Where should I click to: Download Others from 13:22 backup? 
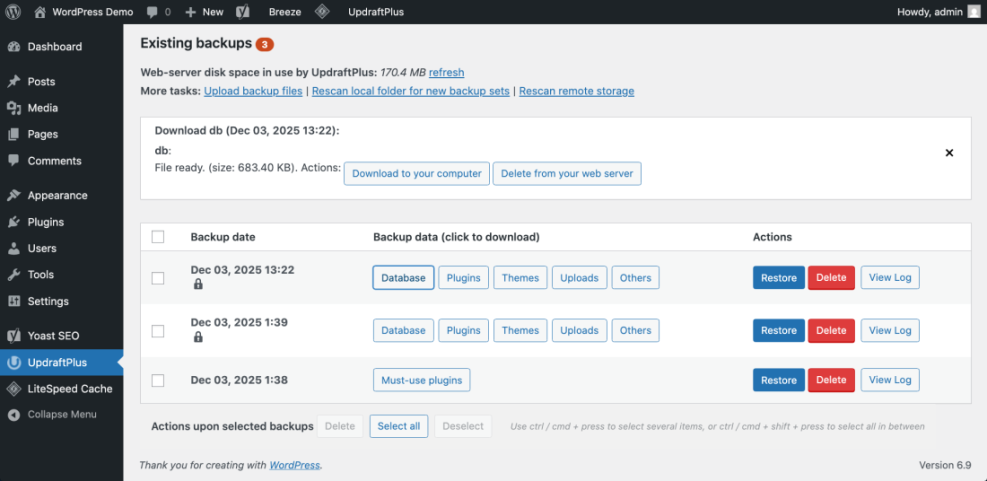click(x=636, y=278)
